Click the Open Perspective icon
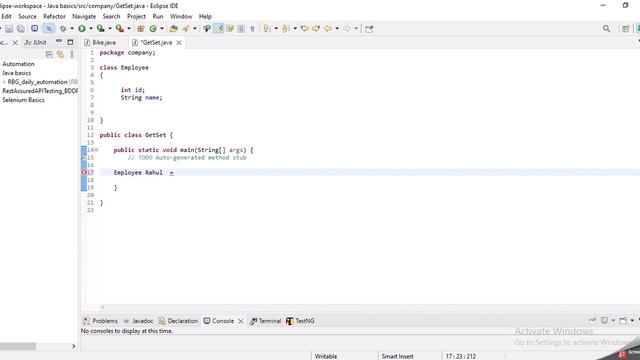 (x=625, y=29)
